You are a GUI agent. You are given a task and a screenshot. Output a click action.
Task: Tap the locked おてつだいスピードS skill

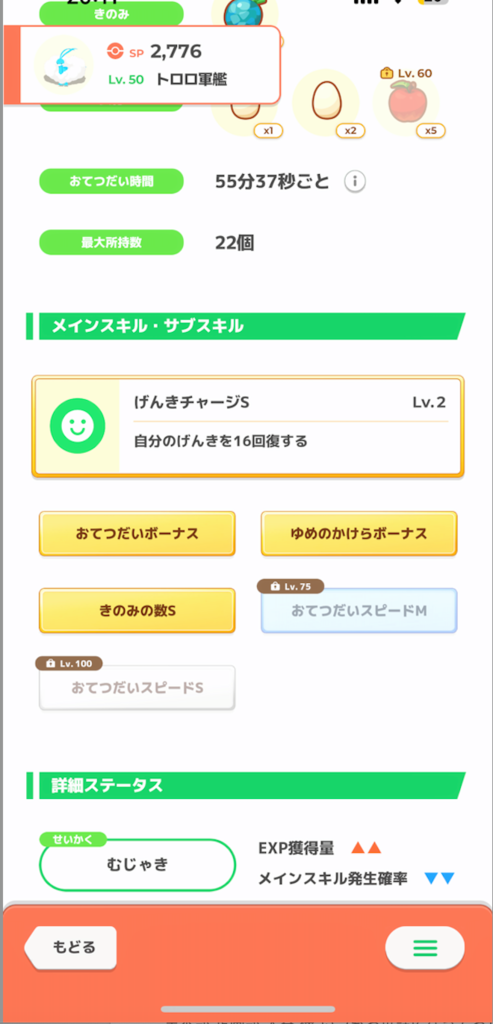pyautogui.click(x=137, y=688)
